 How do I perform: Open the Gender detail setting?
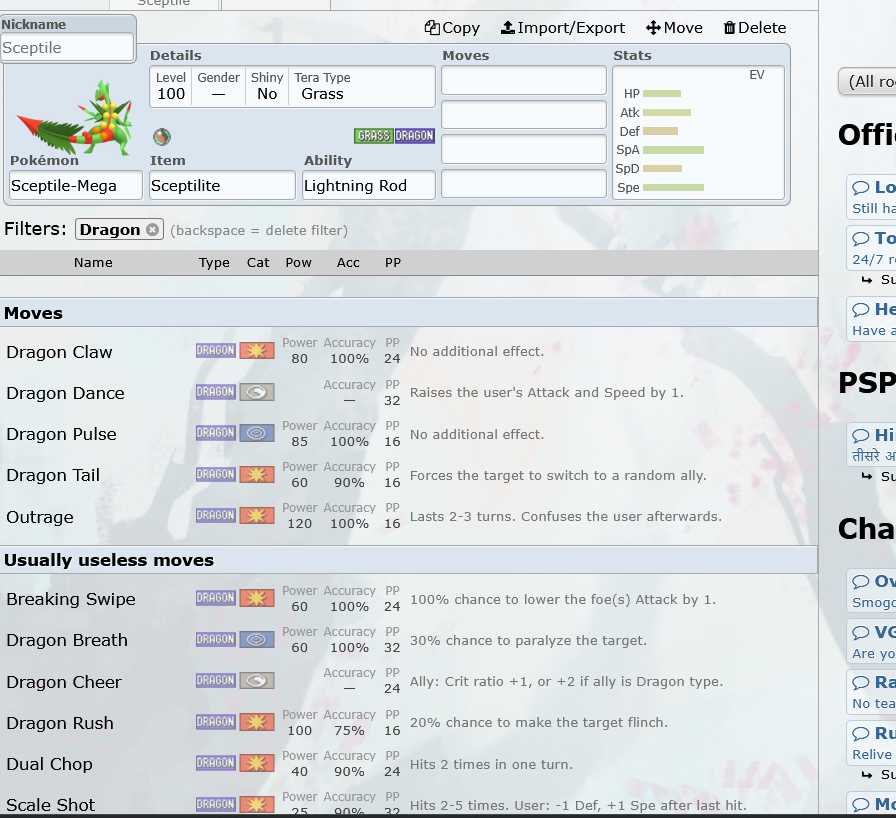click(x=218, y=86)
